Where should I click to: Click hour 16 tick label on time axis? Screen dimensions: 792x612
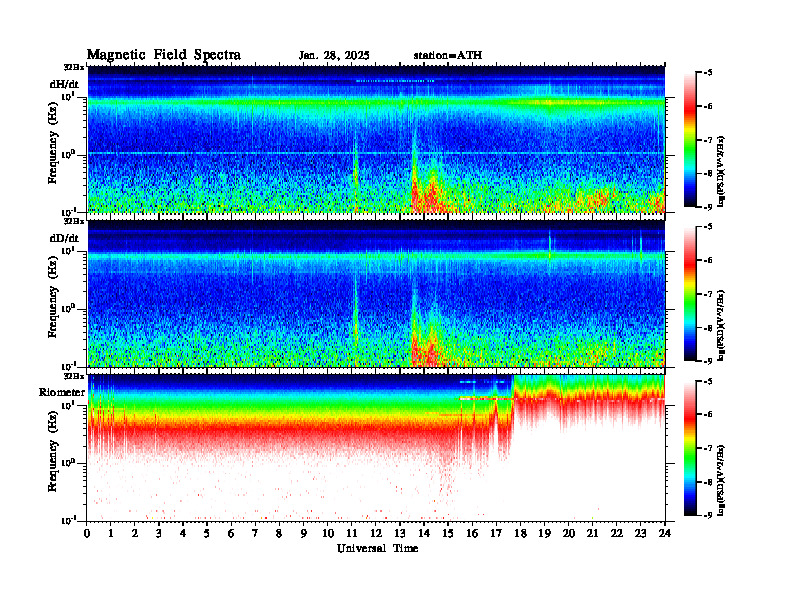pyautogui.click(x=472, y=534)
